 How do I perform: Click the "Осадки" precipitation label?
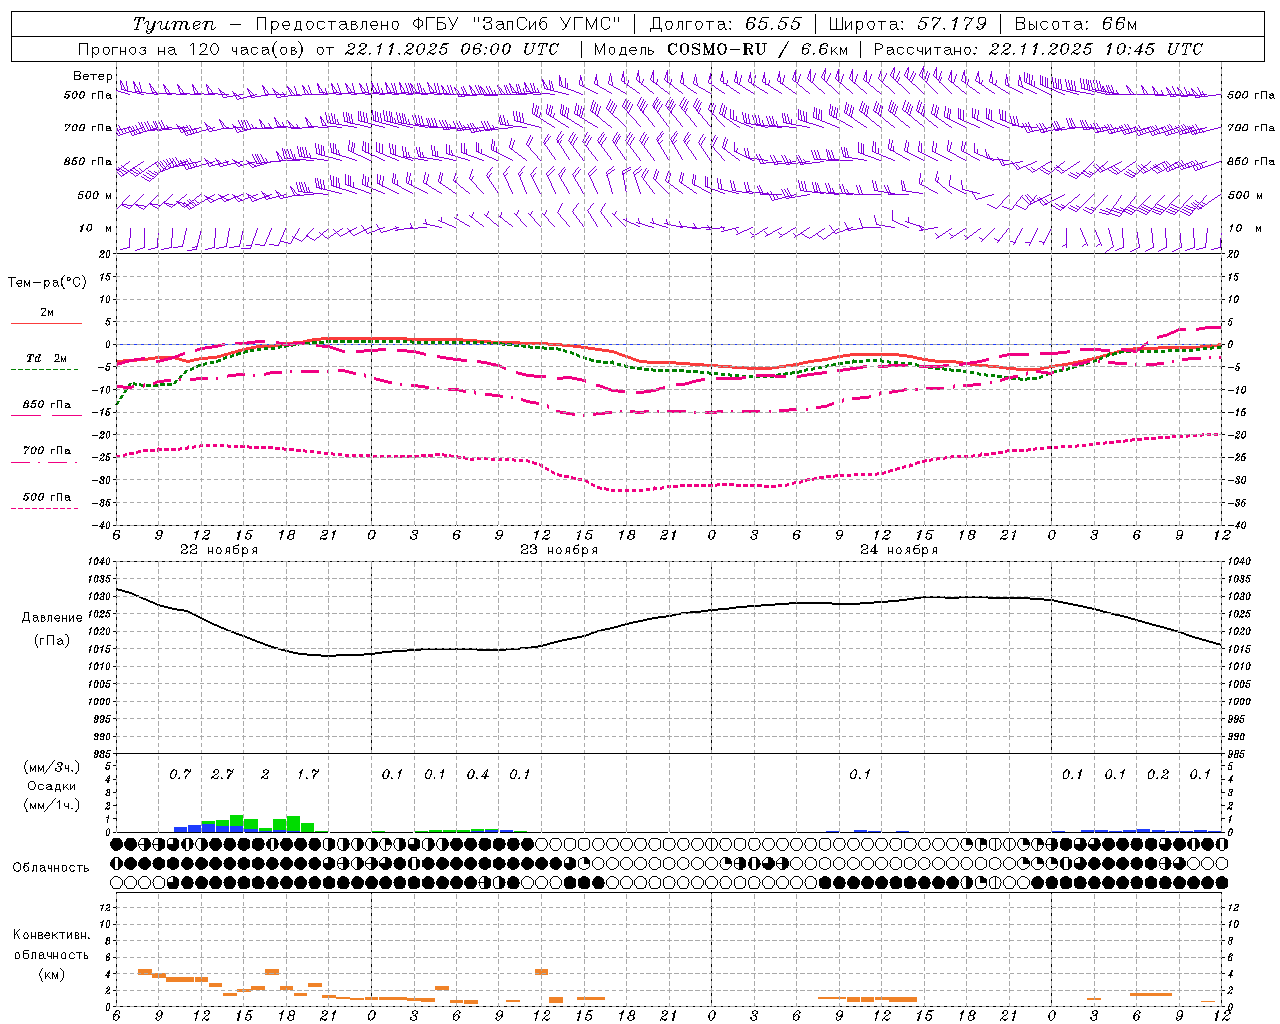point(52,786)
